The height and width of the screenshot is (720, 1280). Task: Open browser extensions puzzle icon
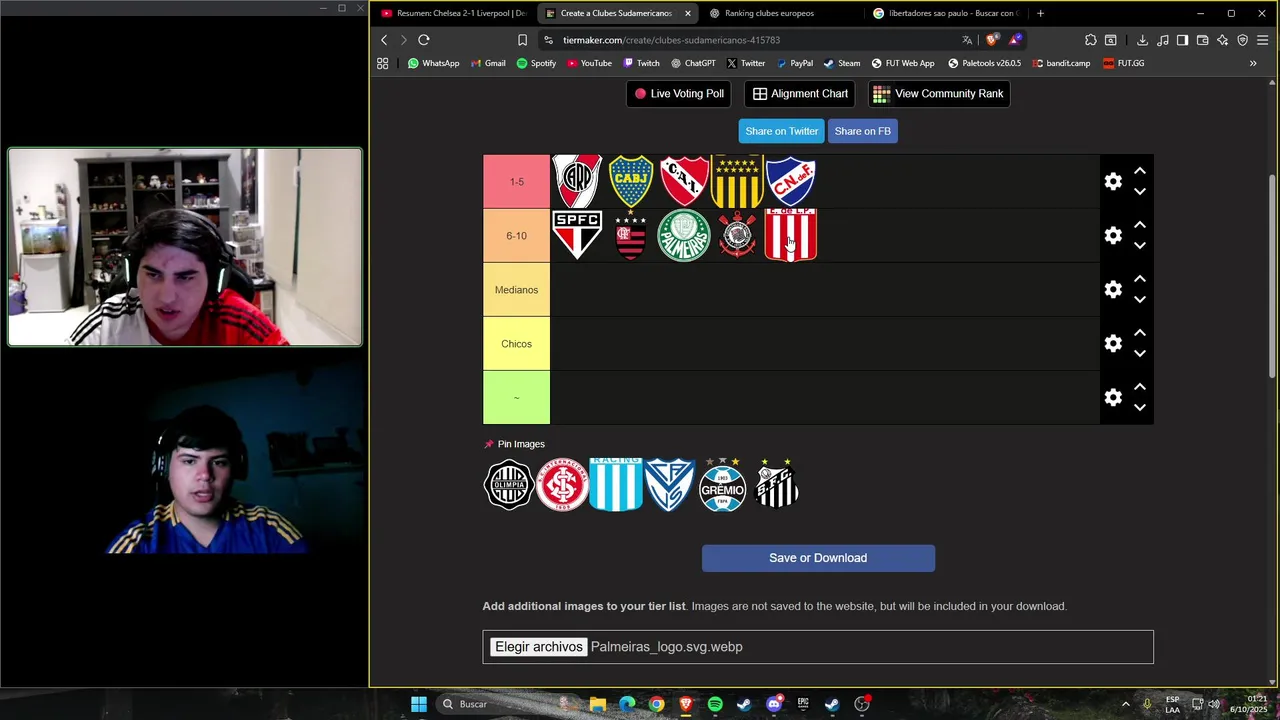click(x=1090, y=40)
